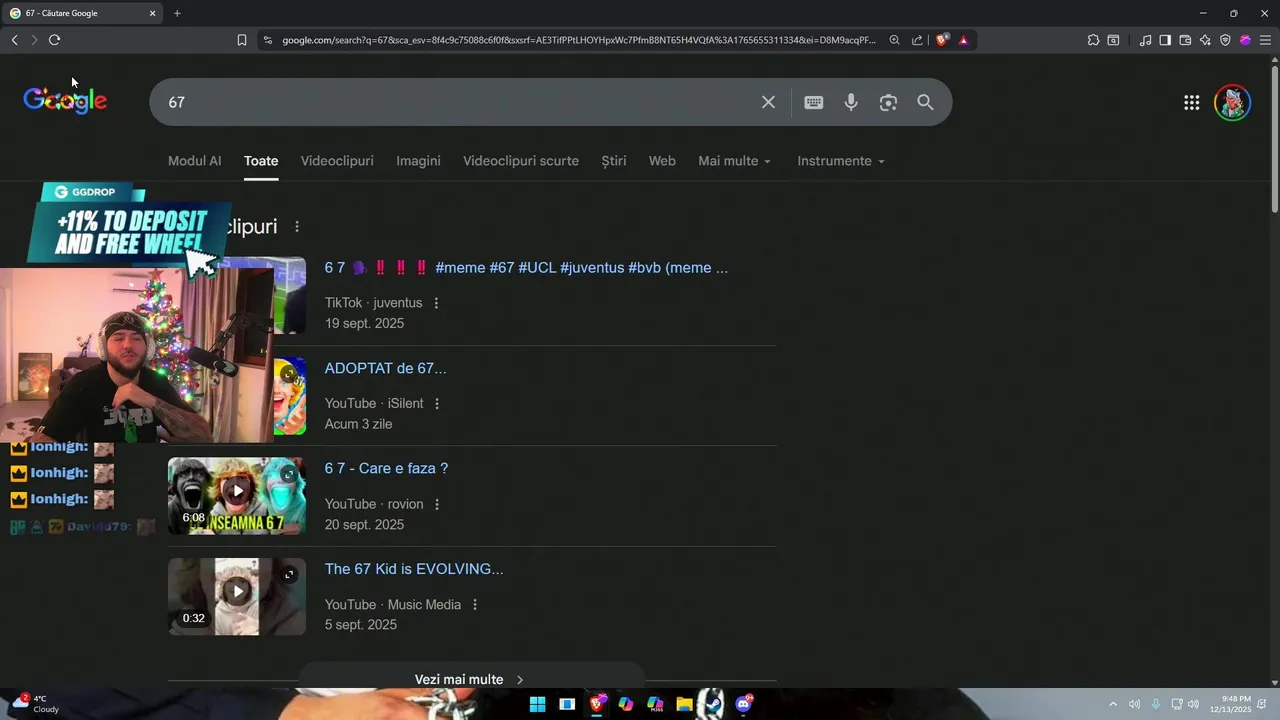Close the '67 - Căutare Google' tab

pyautogui.click(x=152, y=13)
